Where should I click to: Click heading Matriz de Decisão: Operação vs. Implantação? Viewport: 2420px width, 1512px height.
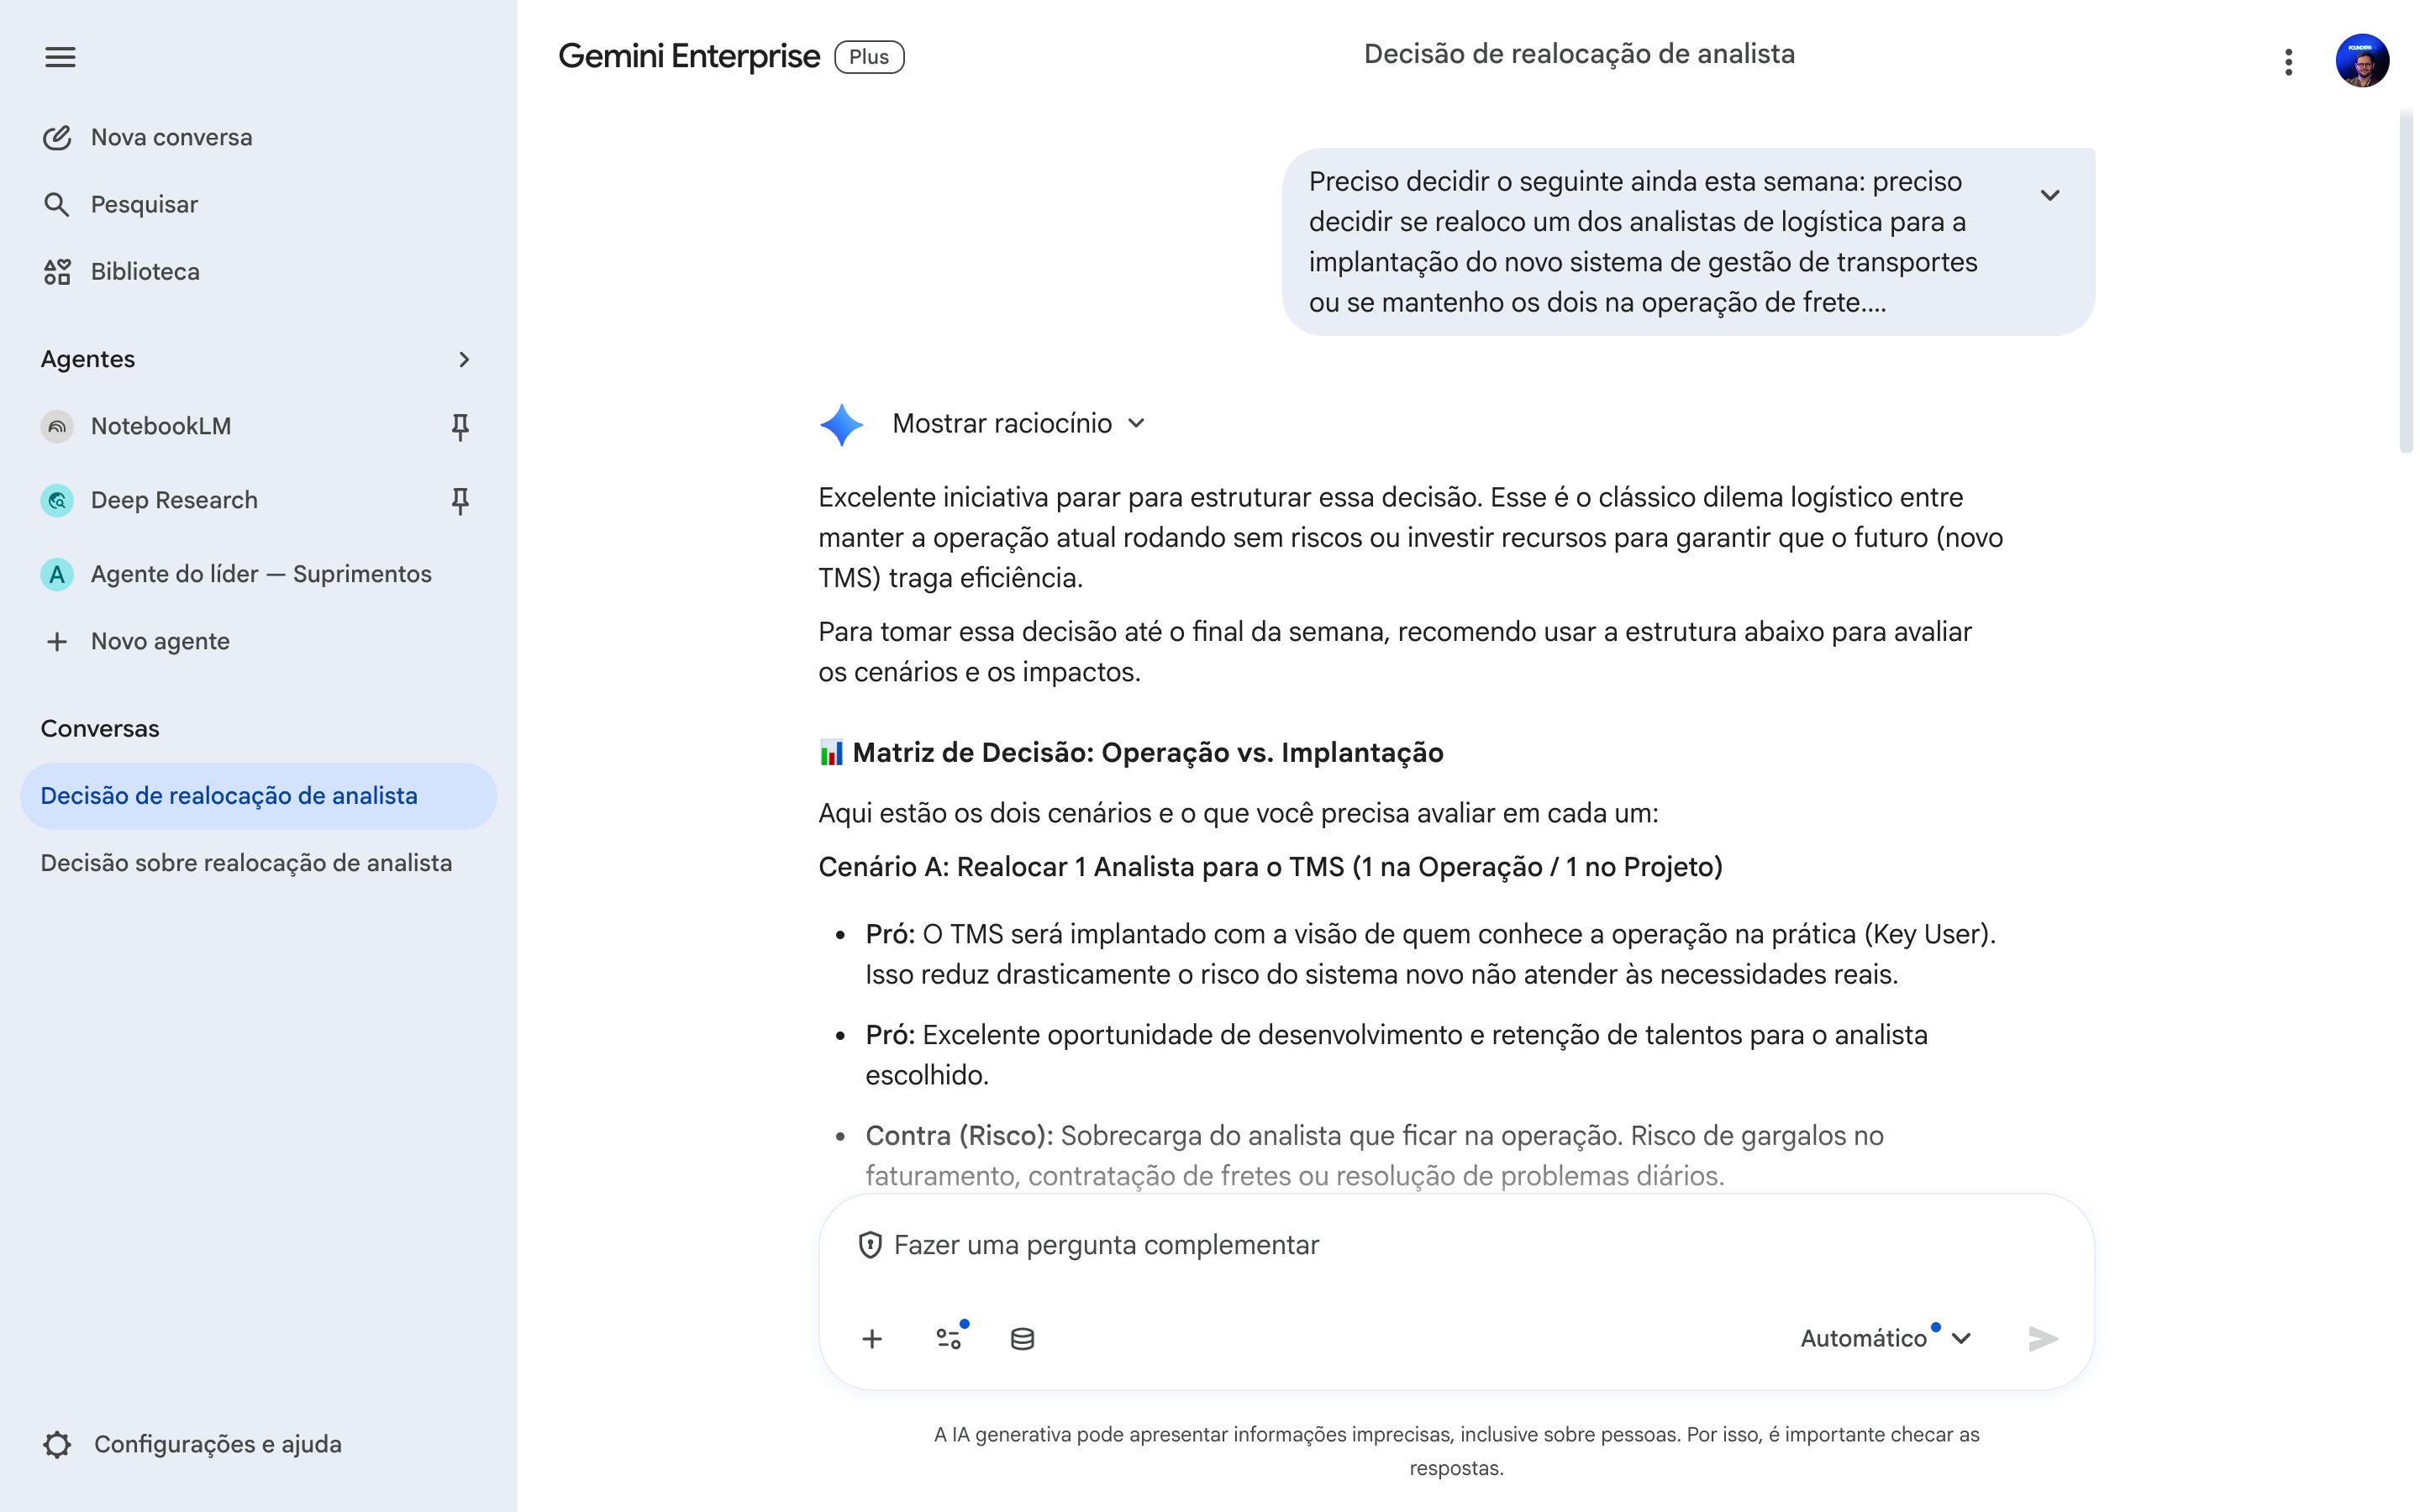tap(1148, 753)
